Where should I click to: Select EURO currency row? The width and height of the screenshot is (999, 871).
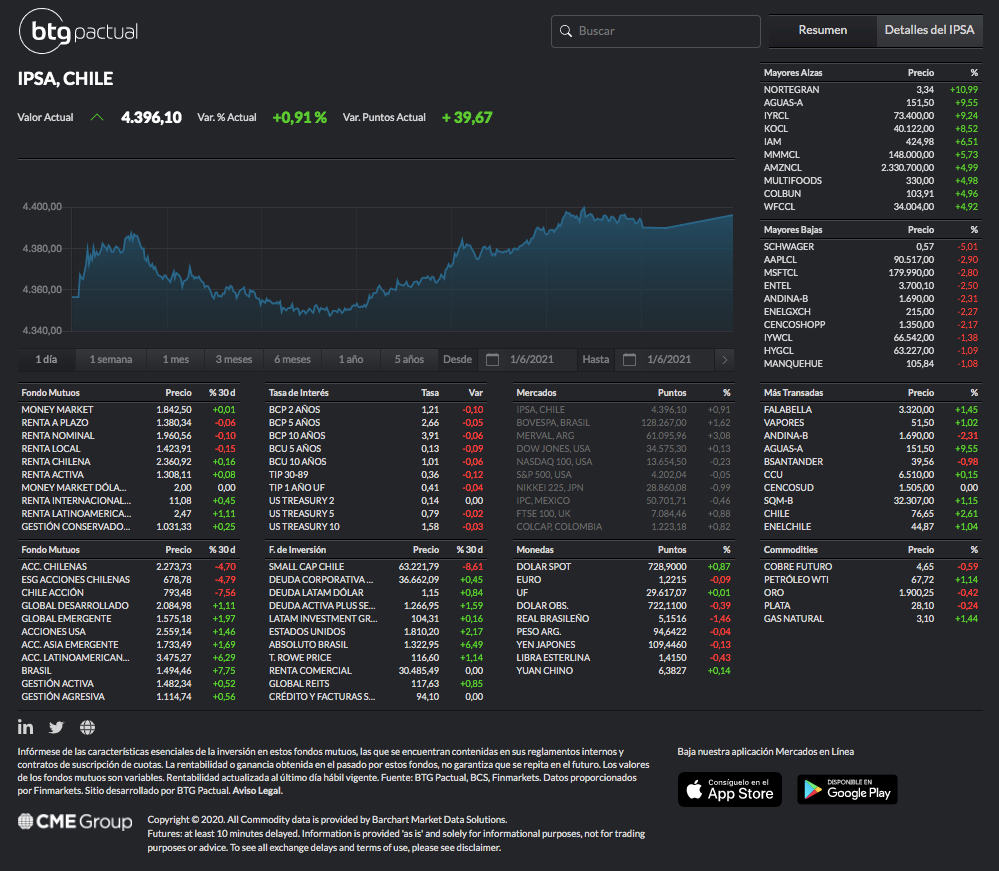[624, 580]
